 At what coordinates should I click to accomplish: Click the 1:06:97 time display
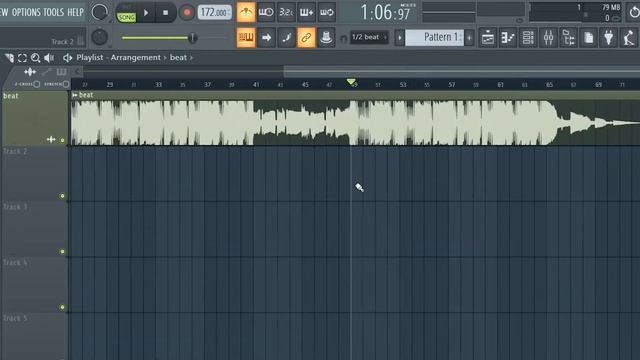click(385, 13)
